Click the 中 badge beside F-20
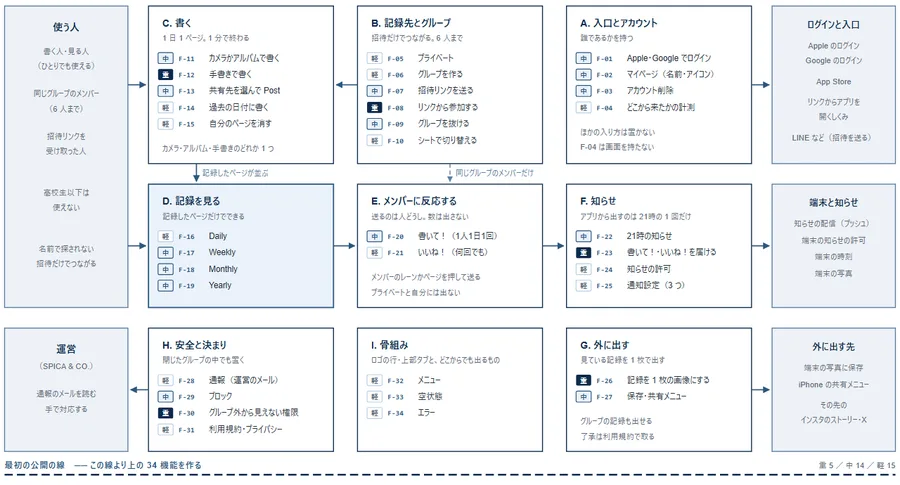 [x=374, y=236]
